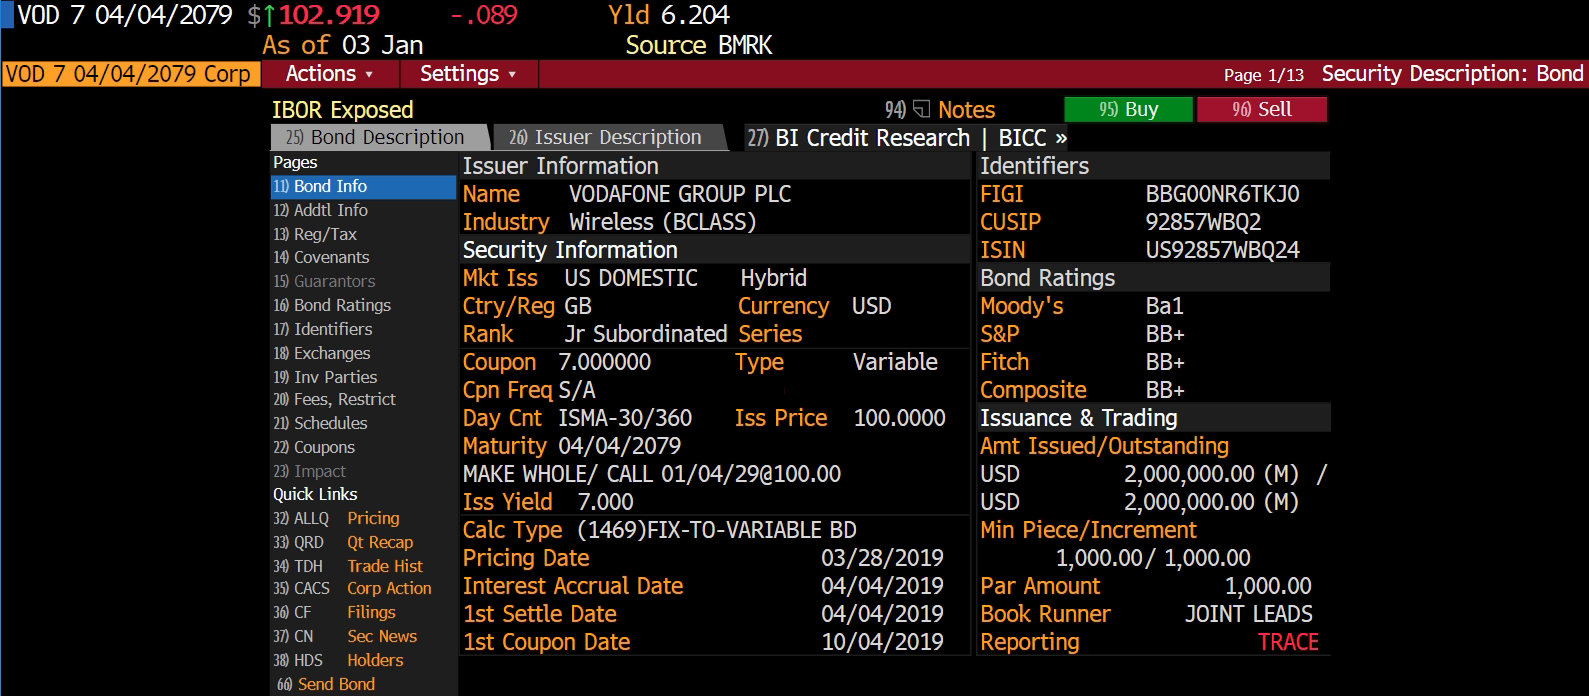Click the Page 1/13 indicator
Image resolution: width=1589 pixels, height=696 pixels.
point(1263,75)
